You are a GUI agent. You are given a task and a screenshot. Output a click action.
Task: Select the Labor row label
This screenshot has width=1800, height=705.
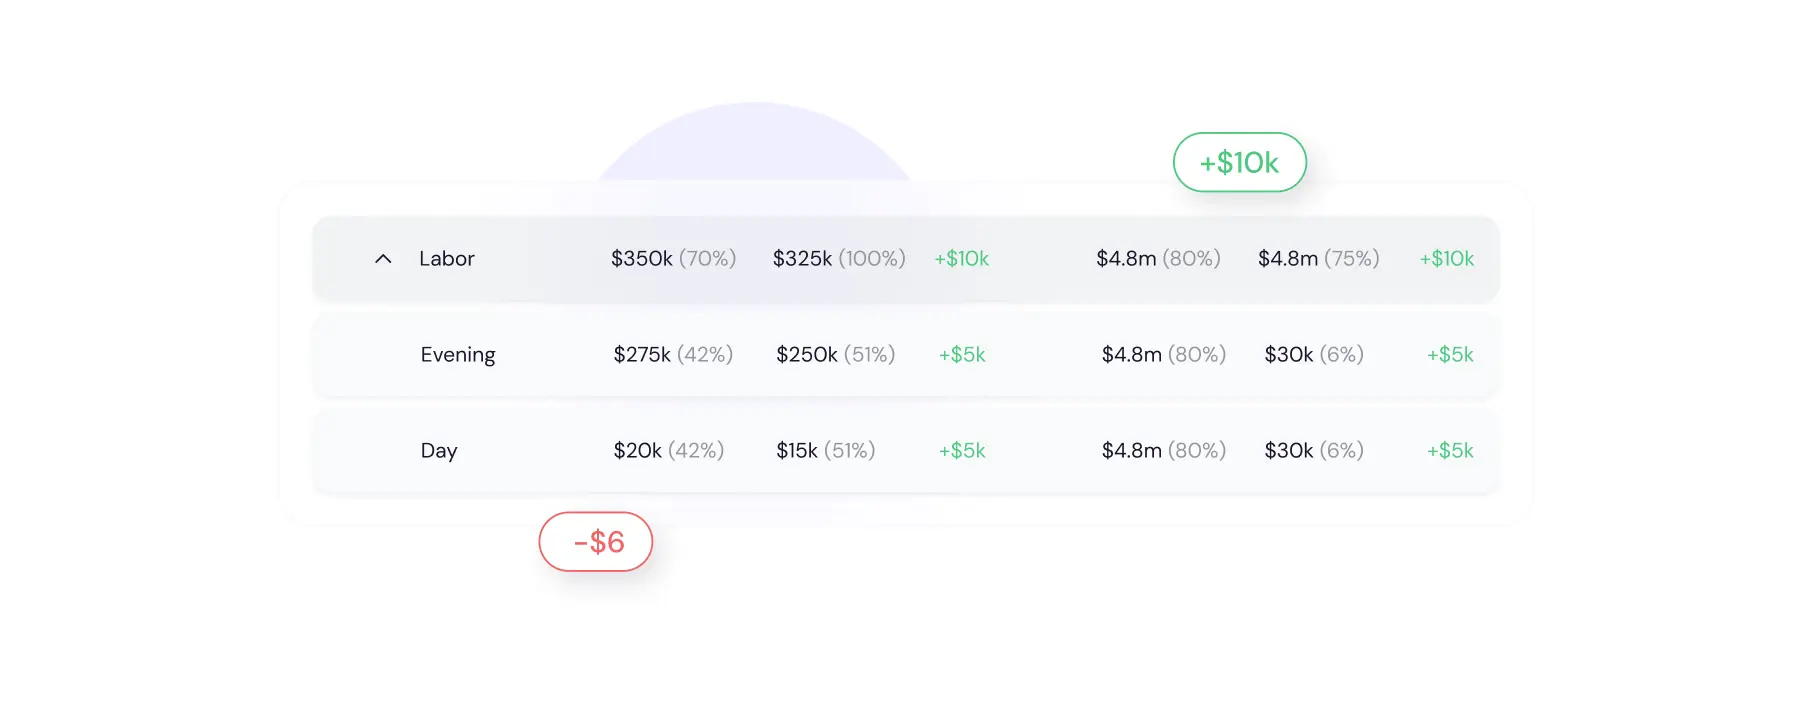point(447,258)
